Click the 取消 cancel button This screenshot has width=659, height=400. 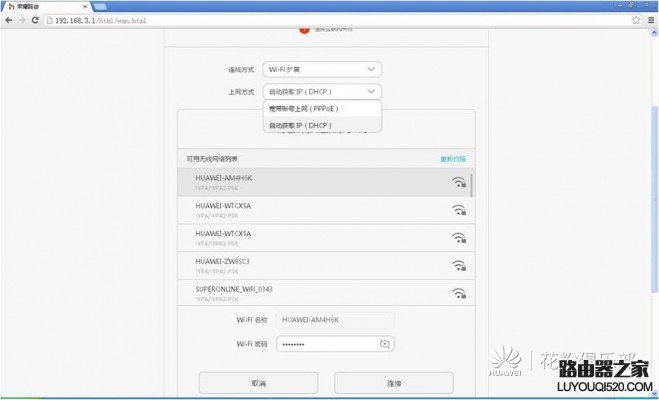click(258, 383)
